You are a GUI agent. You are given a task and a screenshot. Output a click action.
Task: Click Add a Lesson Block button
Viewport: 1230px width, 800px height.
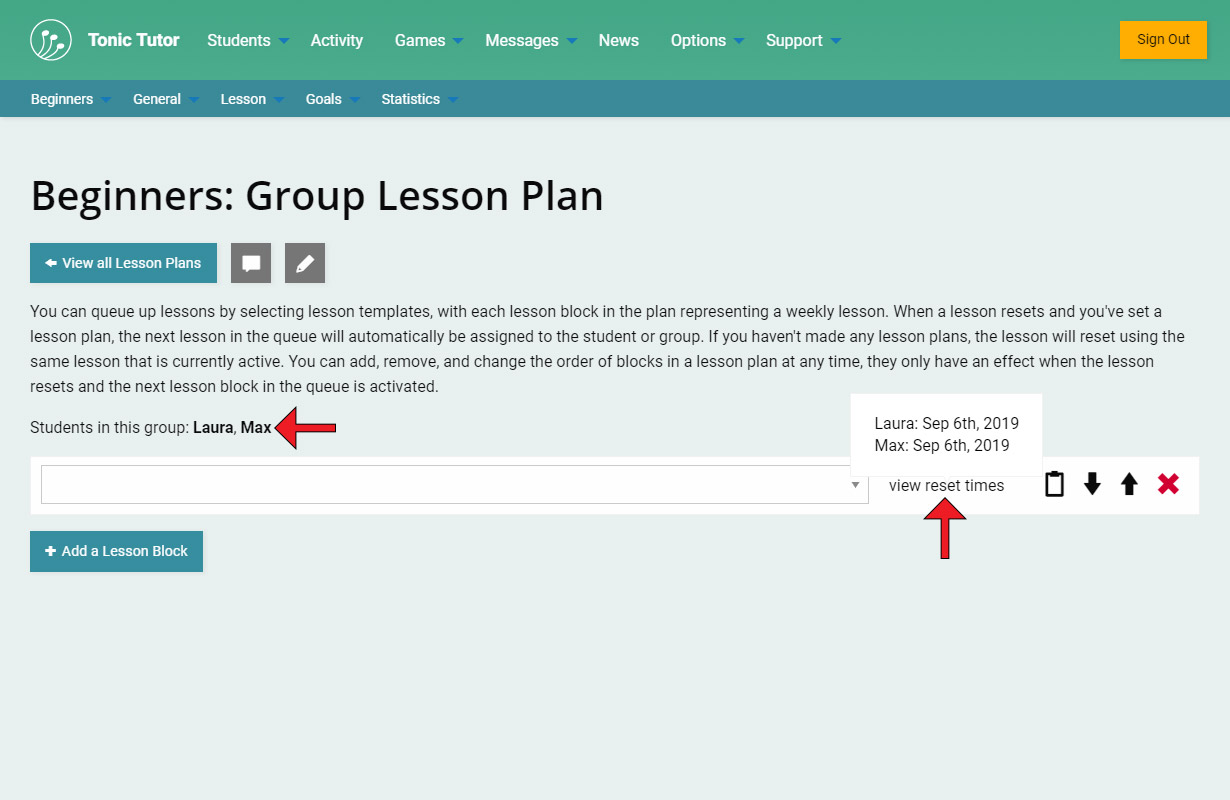tap(116, 551)
